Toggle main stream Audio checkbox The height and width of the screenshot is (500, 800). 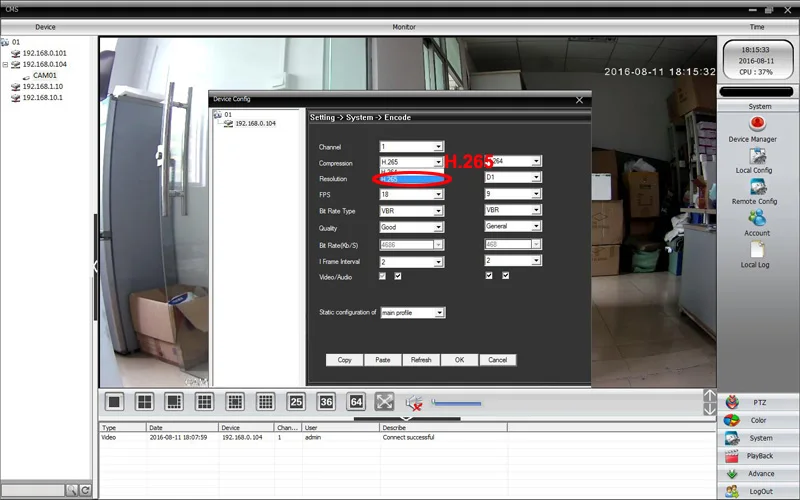pyautogui.click(x=398, y=276)
